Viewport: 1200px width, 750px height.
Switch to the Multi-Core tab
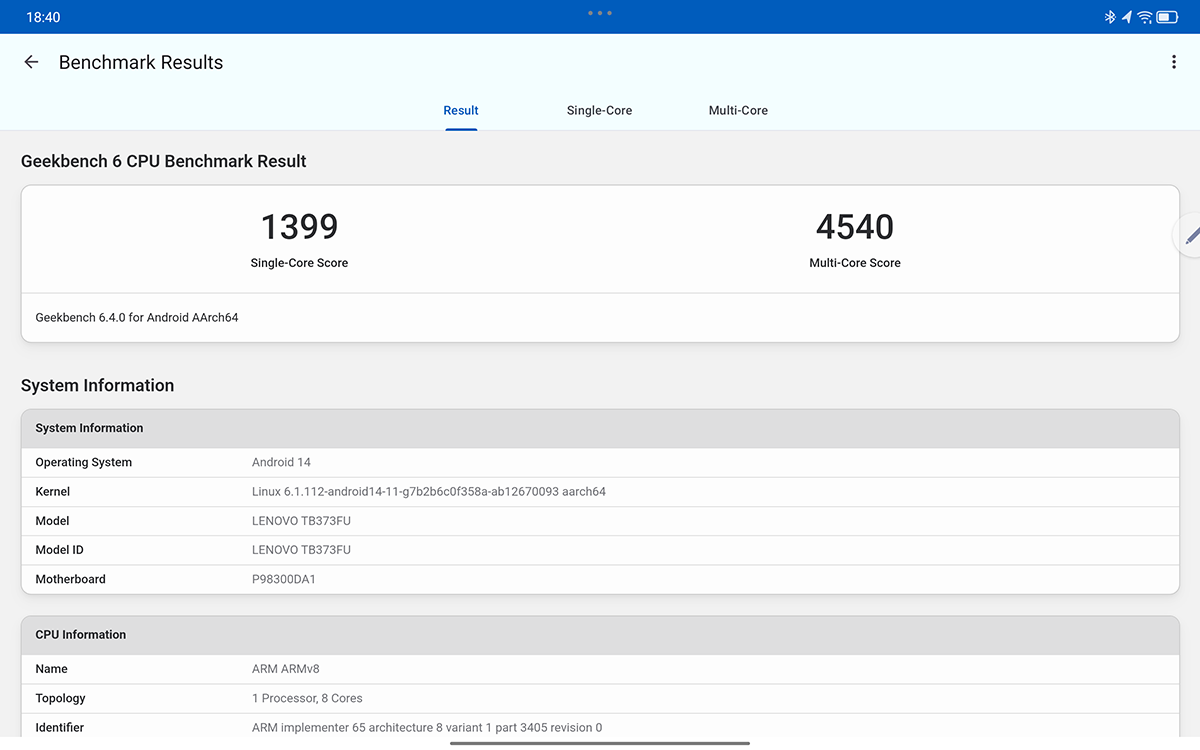[x=738, y=110]
